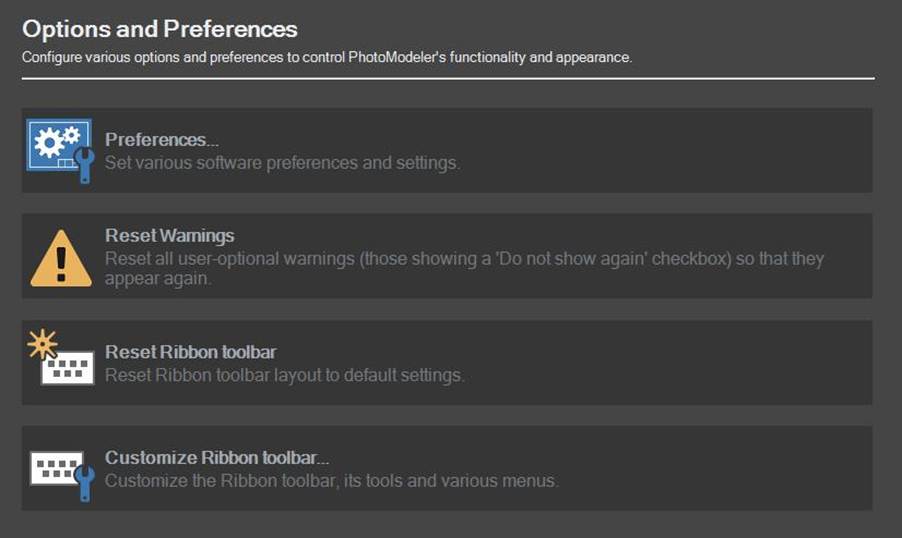
Task: Click the Reset Ribbon toolbar keyboard icon
Action: tap(66, 366)
